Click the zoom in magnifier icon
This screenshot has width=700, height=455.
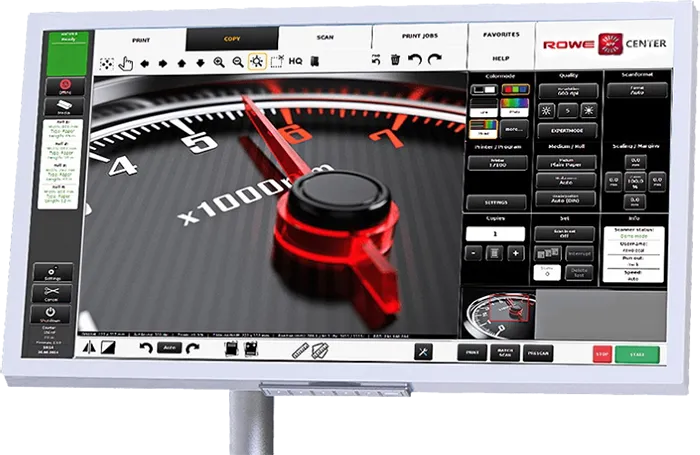[219, 62]
